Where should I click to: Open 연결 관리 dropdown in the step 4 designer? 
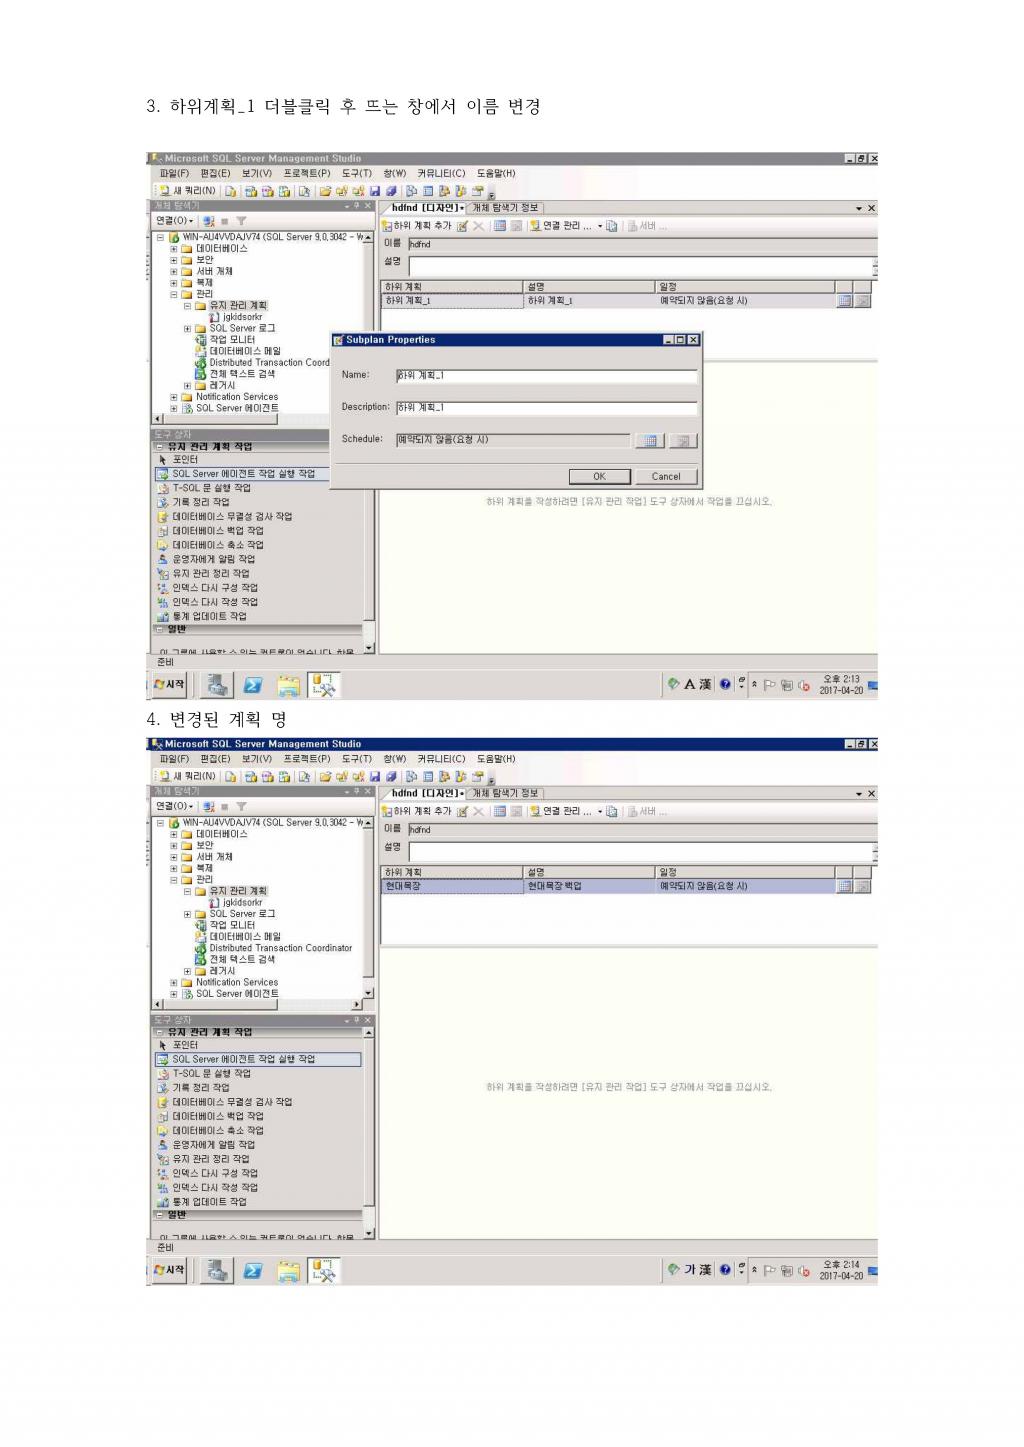pyautogui.click(x=566, y=812)
